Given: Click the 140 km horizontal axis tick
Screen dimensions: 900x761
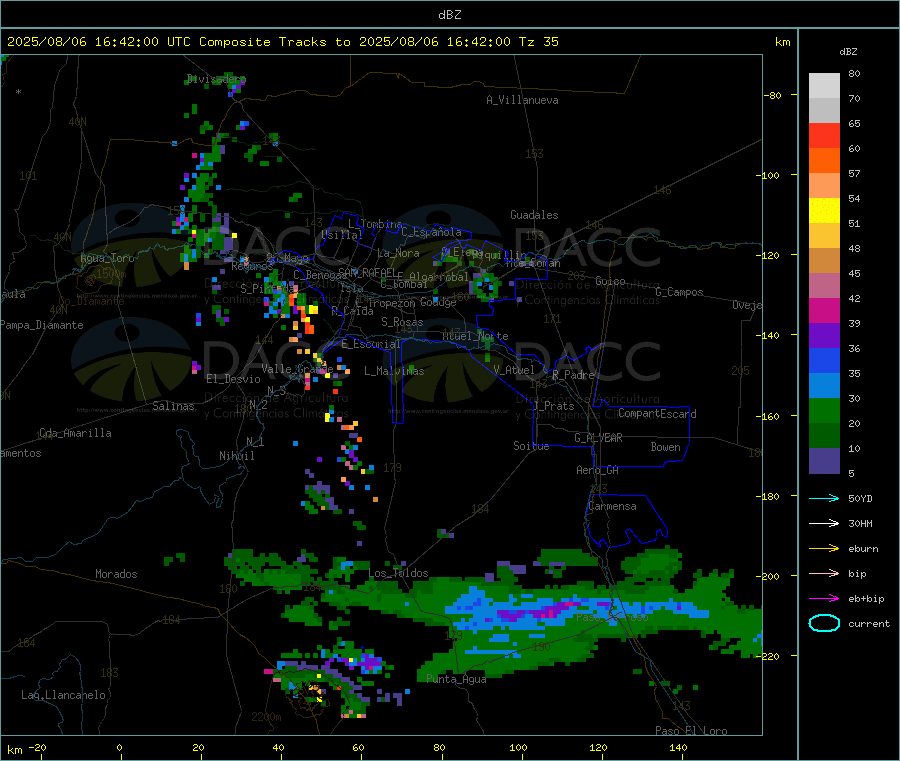Looking at the screenshot, I should coord(678,747).
